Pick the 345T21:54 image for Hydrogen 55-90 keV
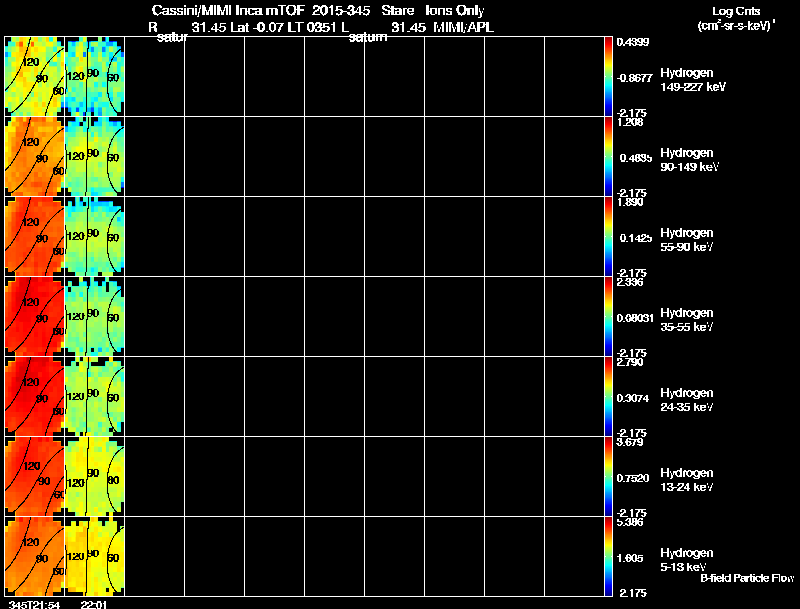 pyautogui.click(x=35, y=237)
